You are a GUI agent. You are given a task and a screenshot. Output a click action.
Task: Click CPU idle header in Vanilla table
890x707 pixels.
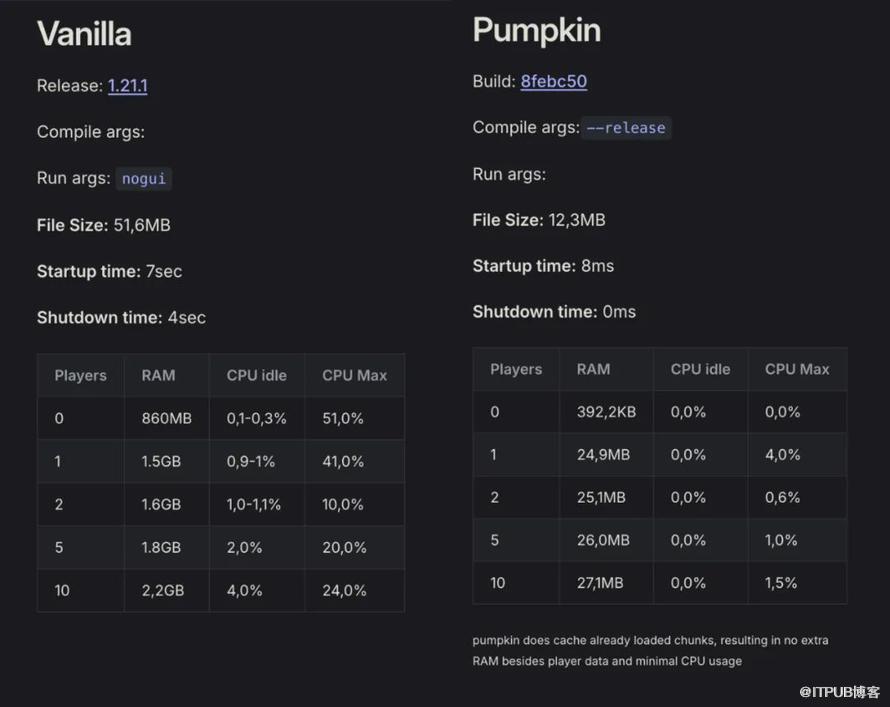click(x=256, y=376)
